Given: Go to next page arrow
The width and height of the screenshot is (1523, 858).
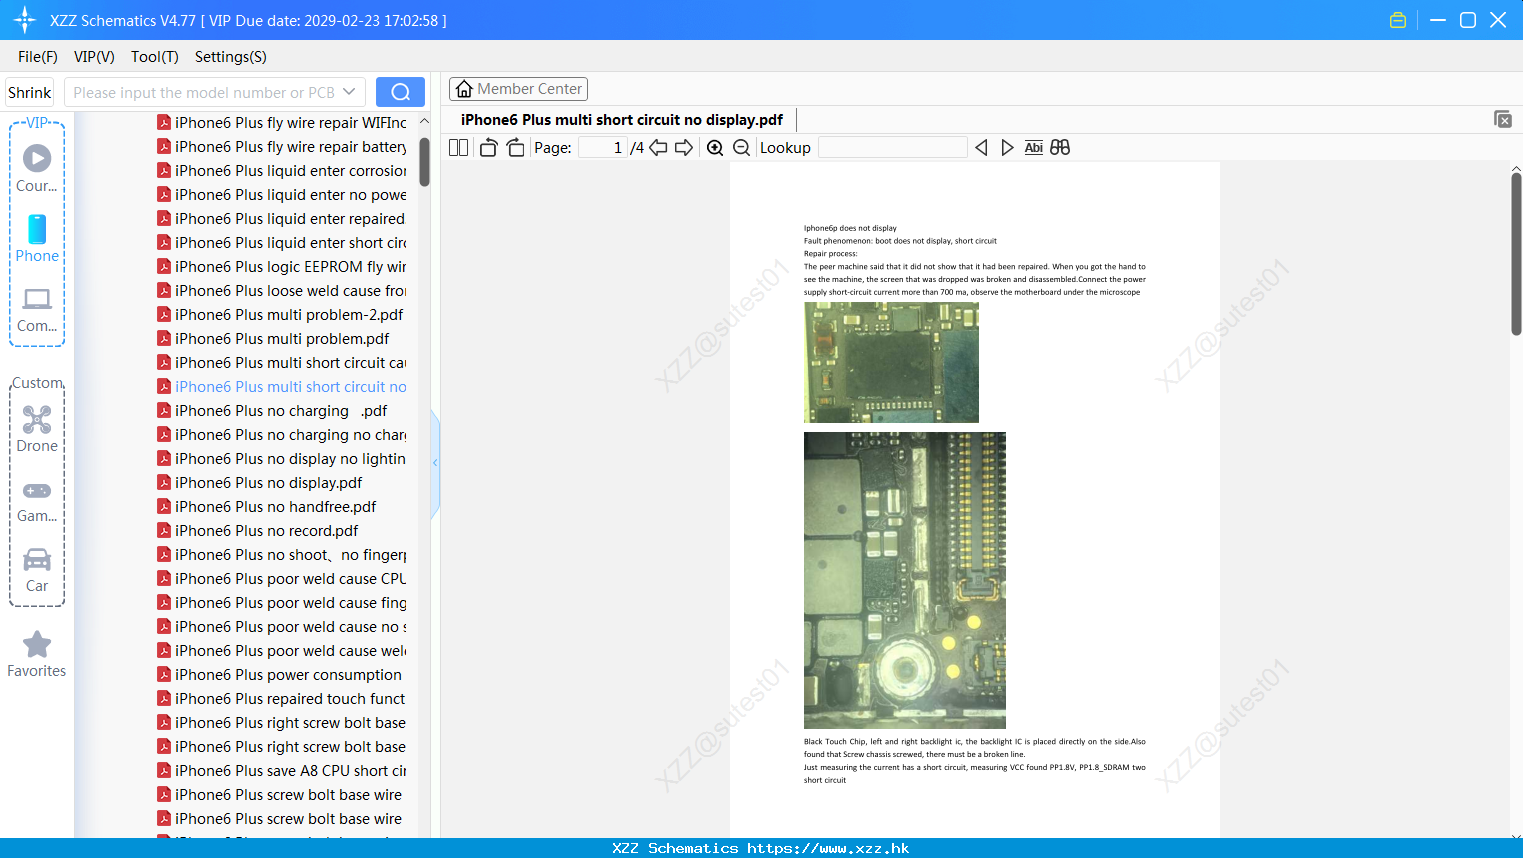Looking at the screenshot, I should click(x=684, y=148).
